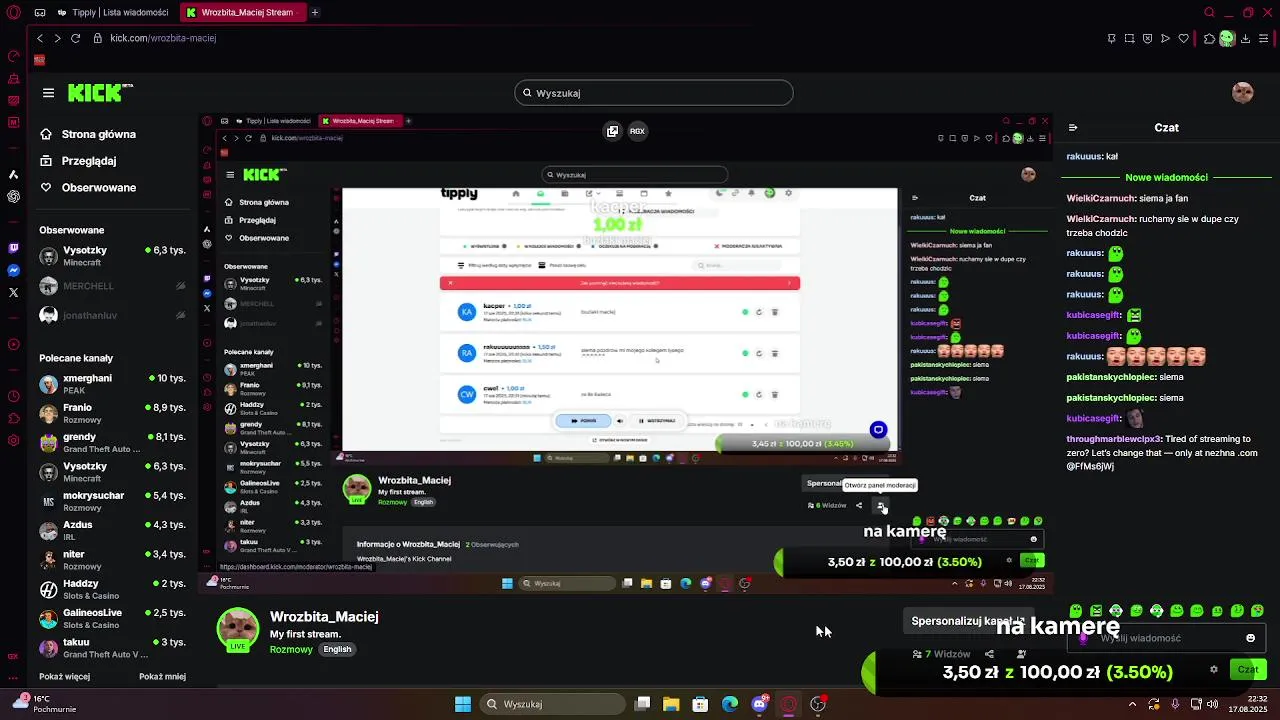Image resolution: width=1280 pixels, height=720 pixels.
Task: Send message with Czat button
Action: point(1248,670)
